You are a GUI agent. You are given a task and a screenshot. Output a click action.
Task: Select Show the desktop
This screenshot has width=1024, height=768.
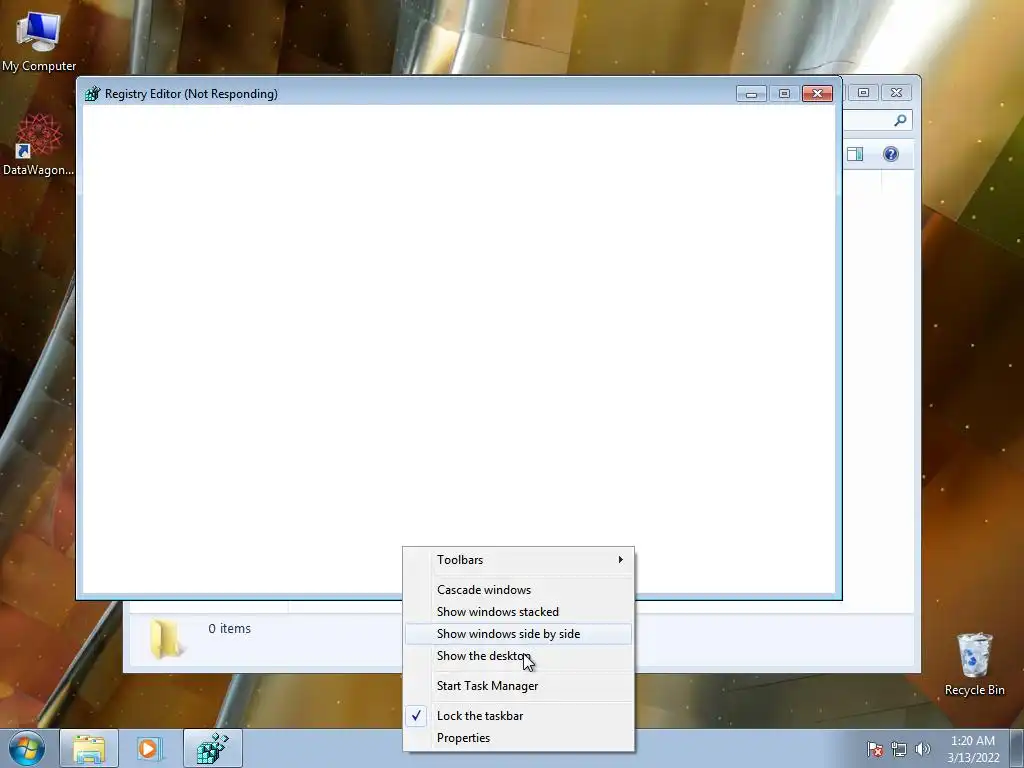(519, 656)
